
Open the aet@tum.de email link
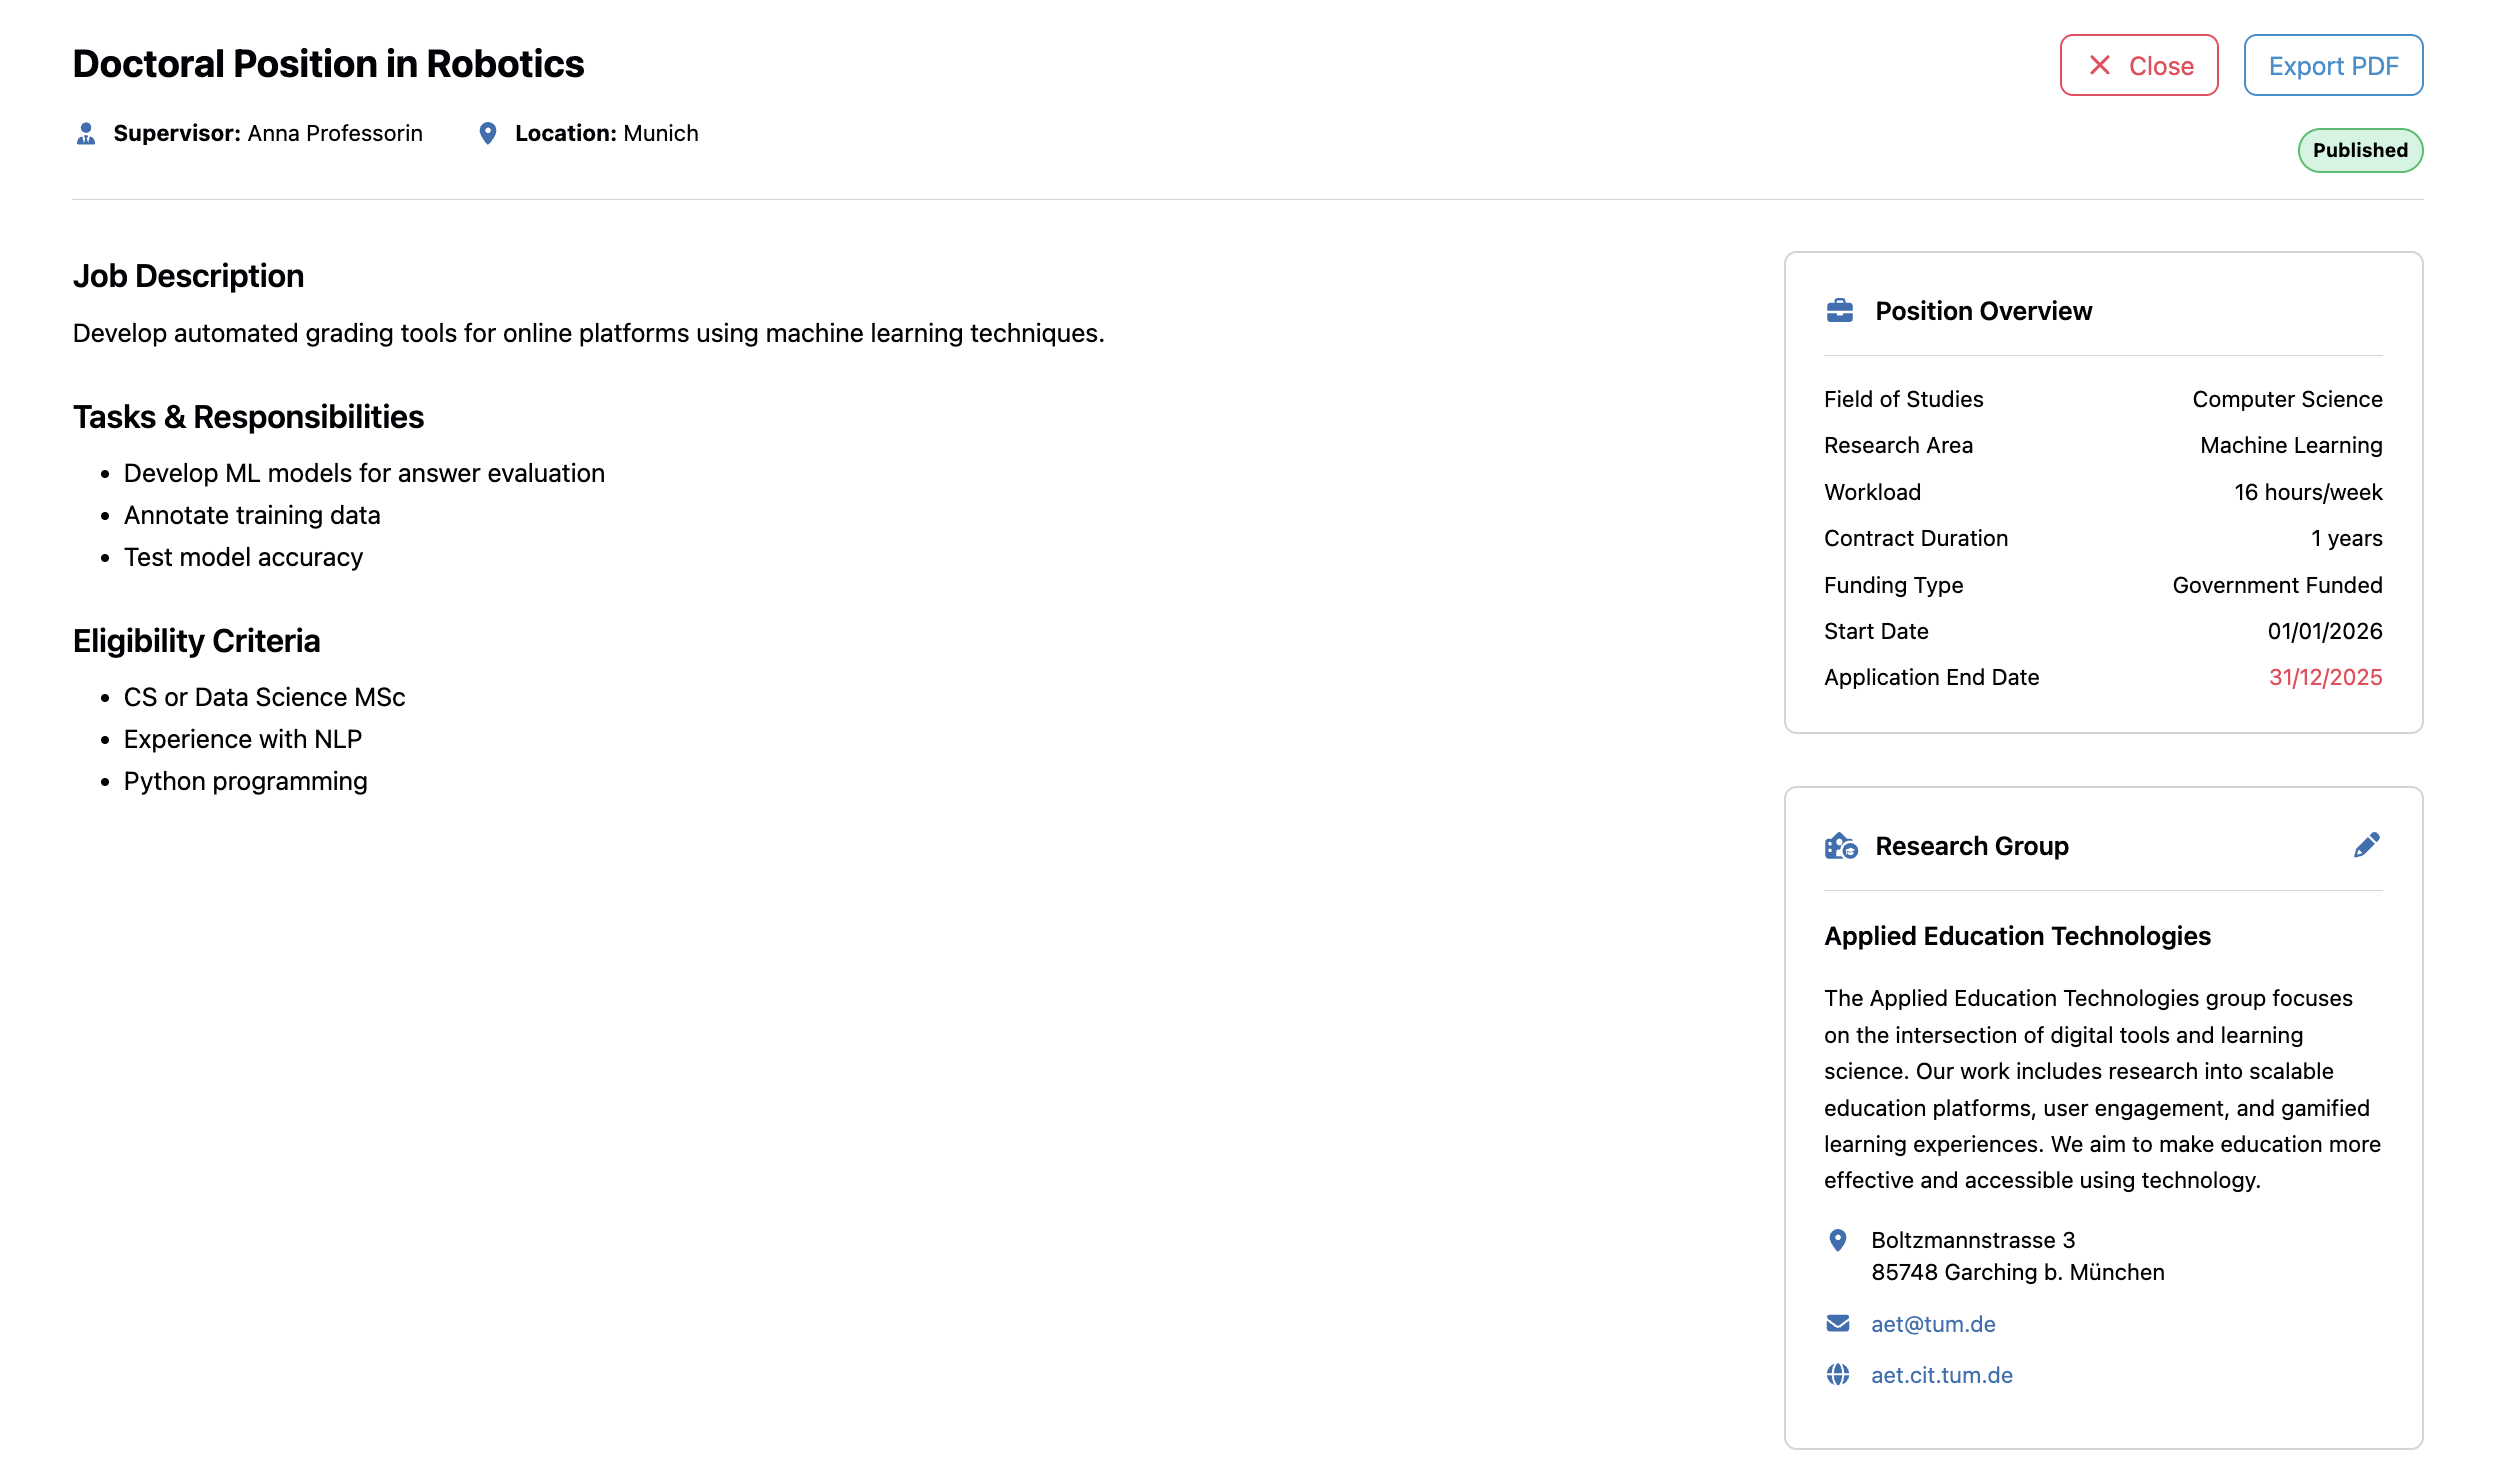[1932, 1323]
